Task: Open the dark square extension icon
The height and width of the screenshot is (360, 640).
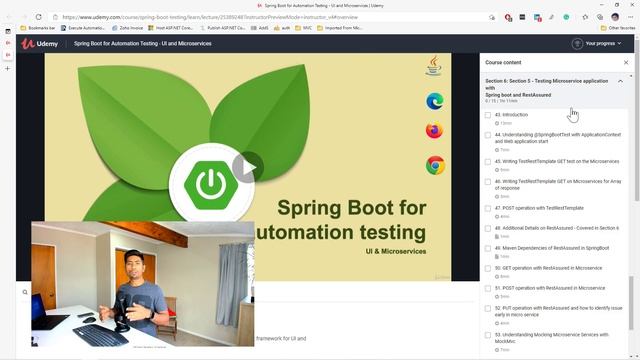Action: point(522,17)
